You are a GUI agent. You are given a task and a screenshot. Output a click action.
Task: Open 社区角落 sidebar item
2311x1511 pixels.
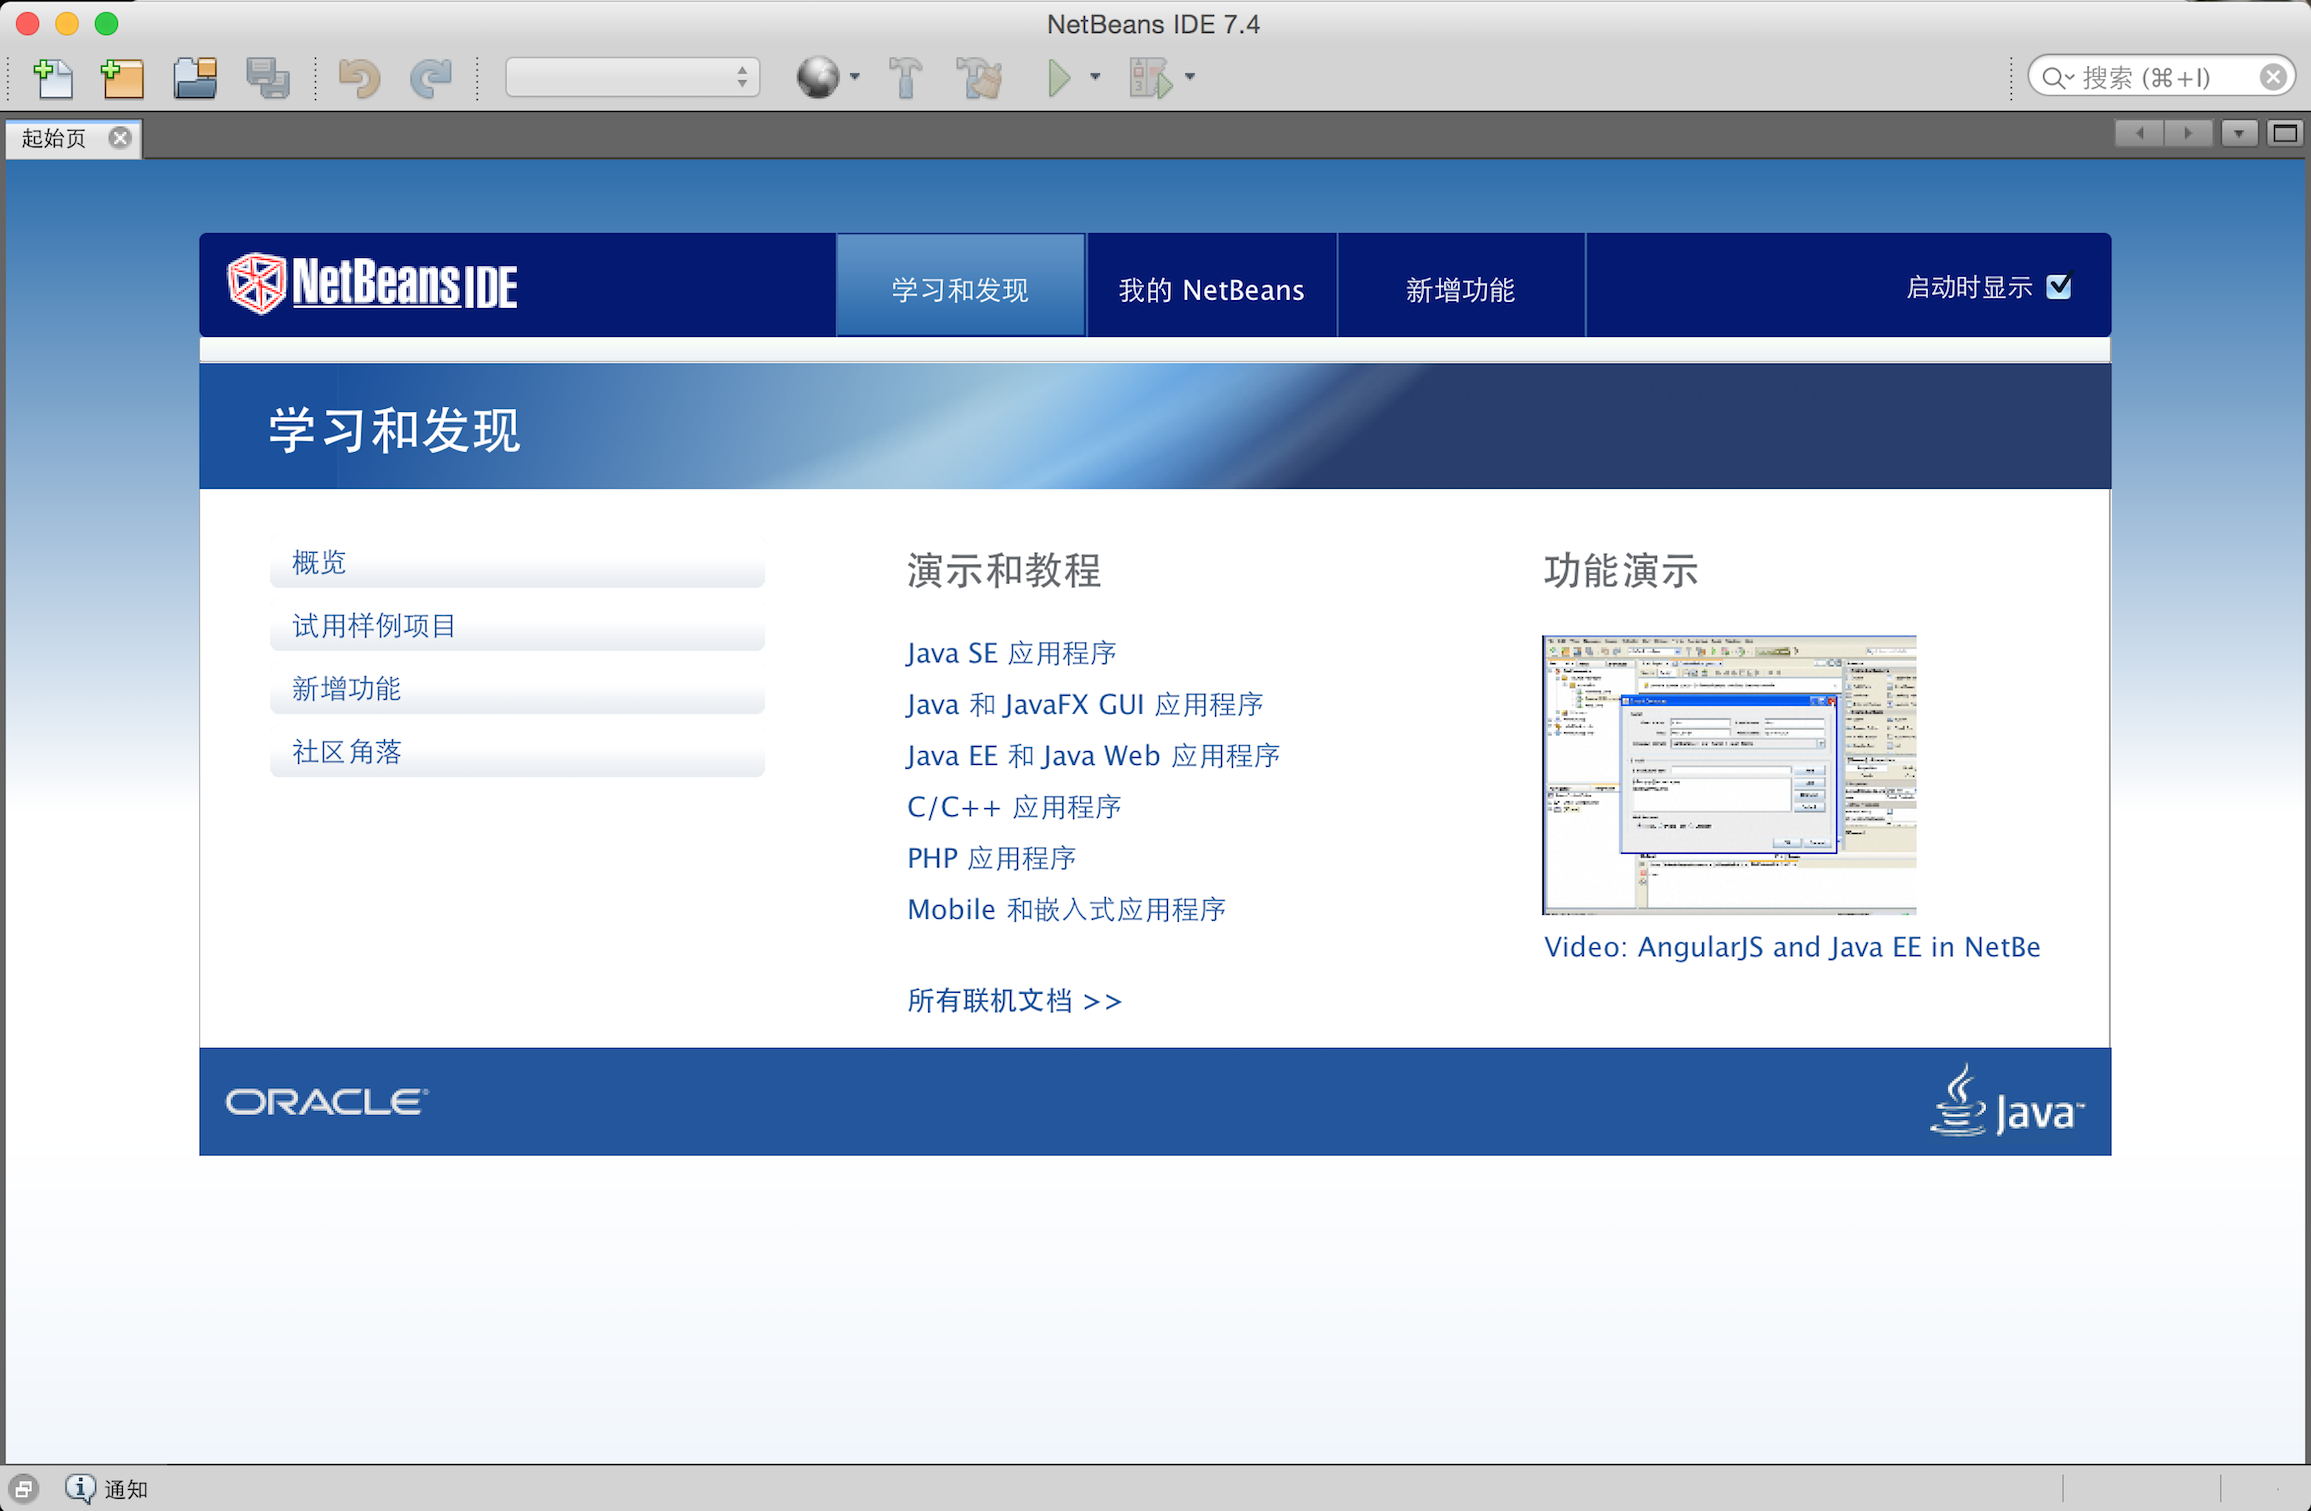tap(517, 752)
